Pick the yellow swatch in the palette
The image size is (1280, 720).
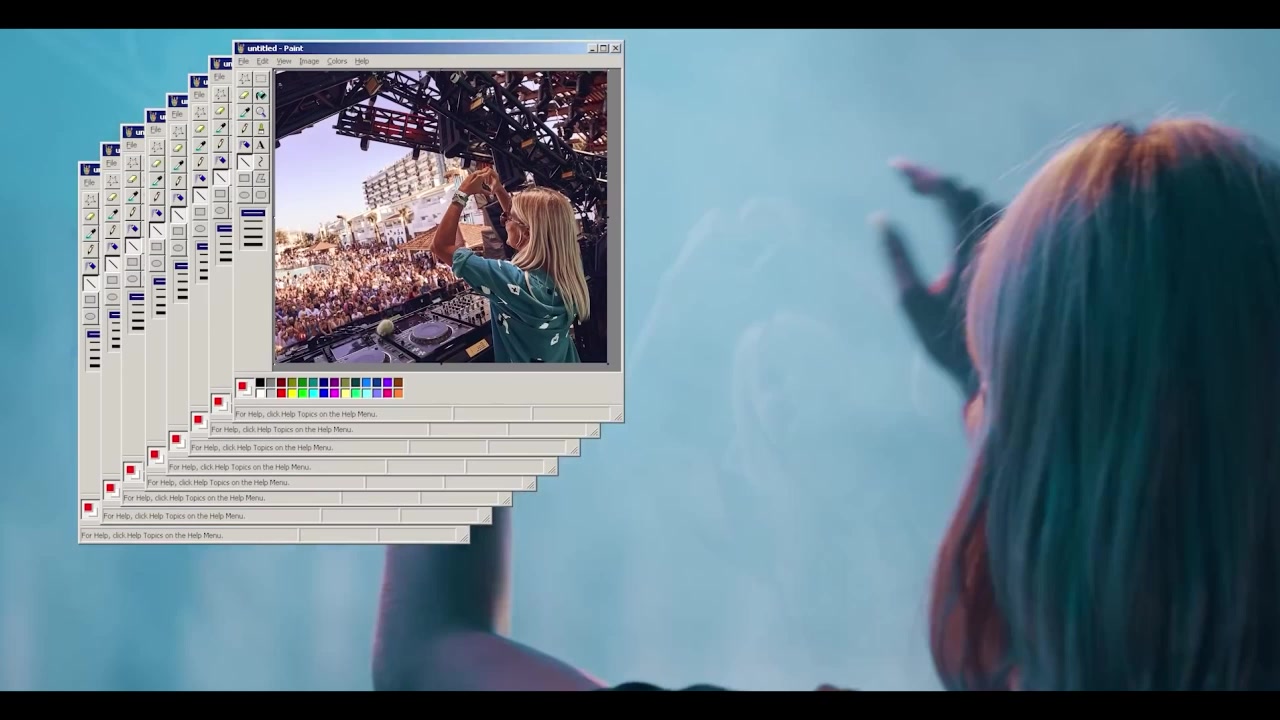[x=292, y=393]
